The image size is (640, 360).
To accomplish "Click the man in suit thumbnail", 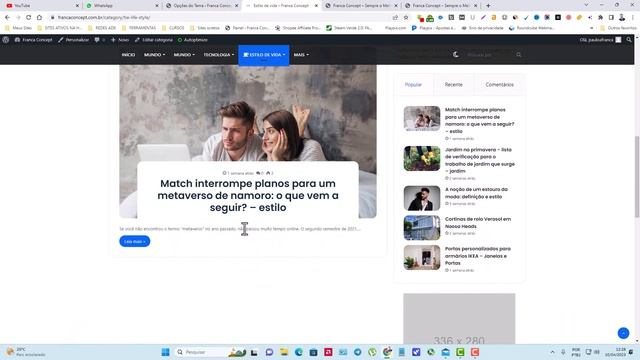I will (422, 198).
